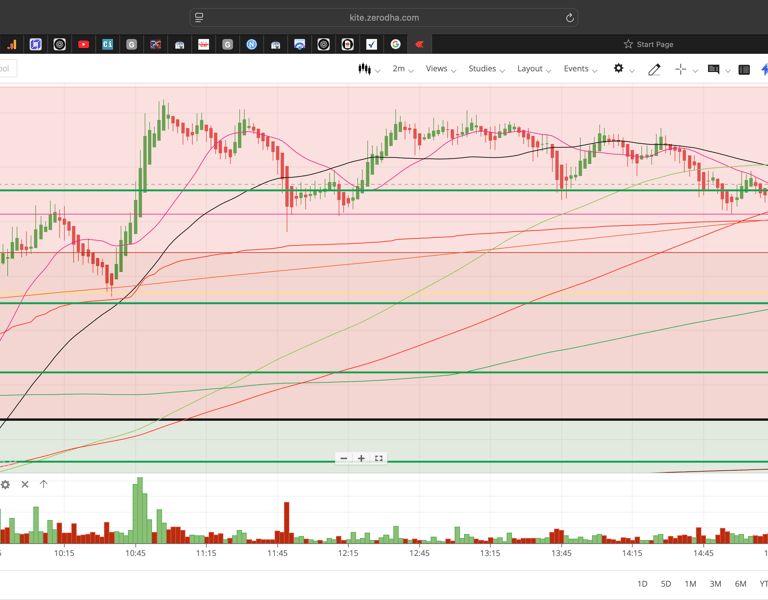Select the 5D range button
The image size is (768, 600).
[666, 584]
